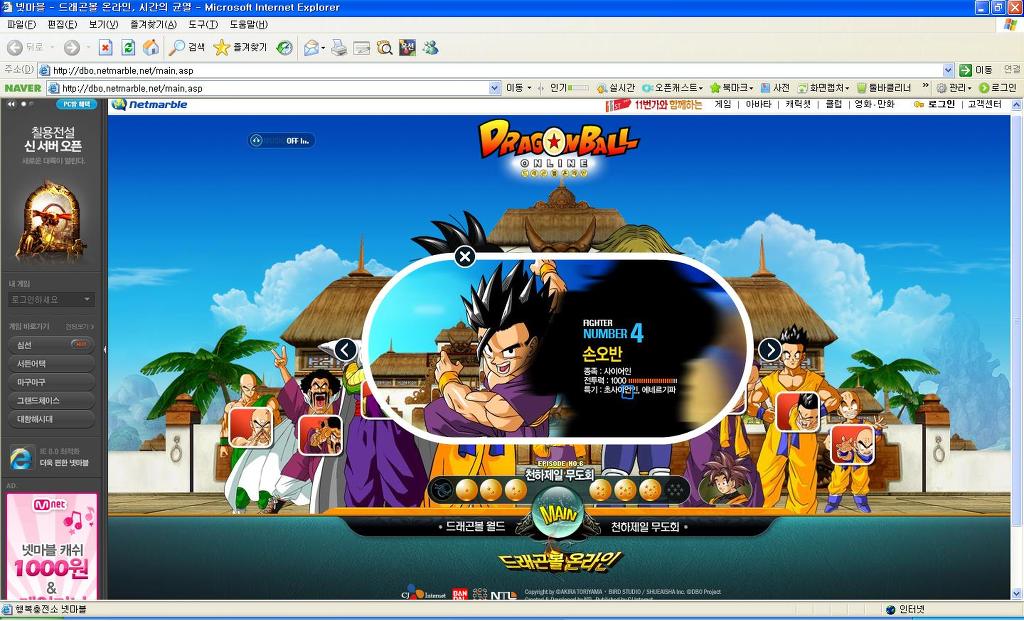The width and height of the screenshot is (1024, 621).
Task: Select the Krillin fighter thumbnail
Action: pos(852,445)
